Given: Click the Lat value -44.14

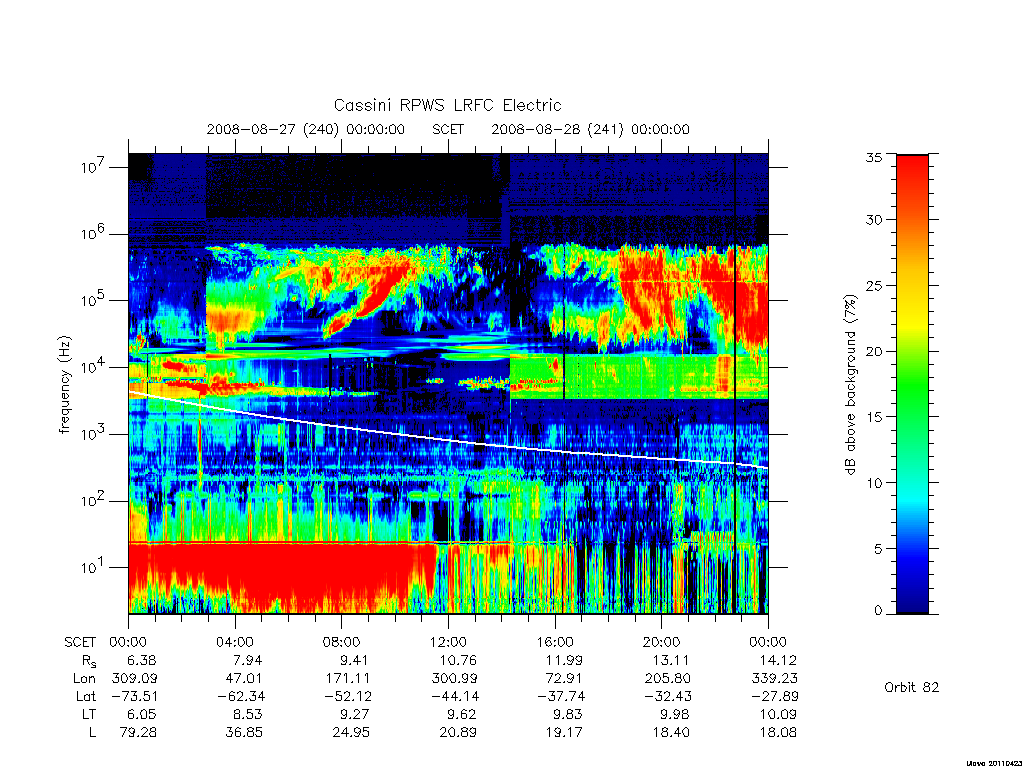Looking at the screenshot, I should coord(455,696).
